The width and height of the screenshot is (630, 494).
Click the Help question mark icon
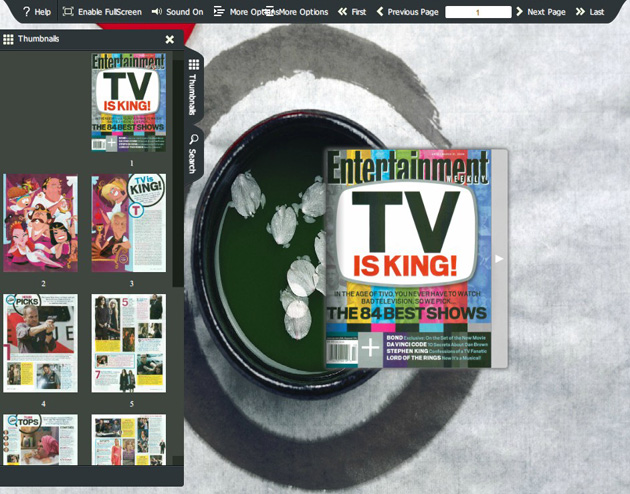point(27,12)
